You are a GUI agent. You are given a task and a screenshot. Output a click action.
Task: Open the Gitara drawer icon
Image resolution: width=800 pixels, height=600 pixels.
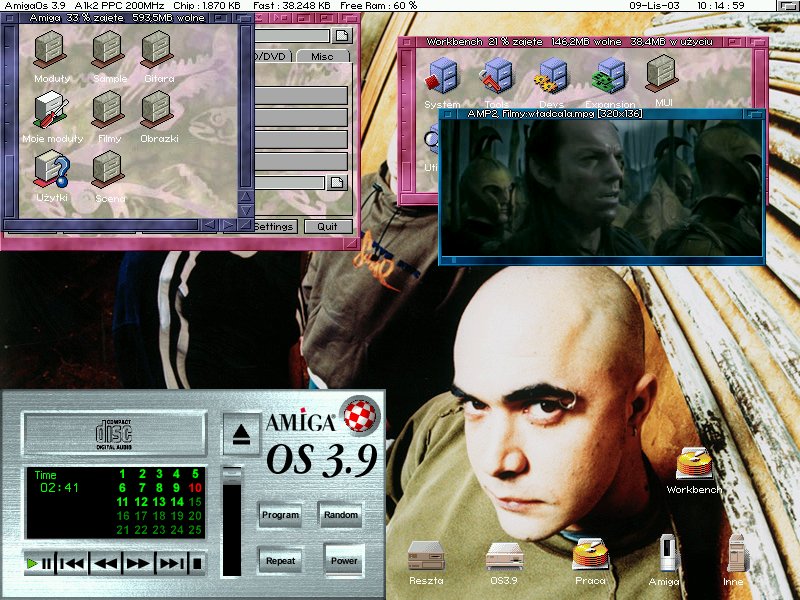[157, 50]
